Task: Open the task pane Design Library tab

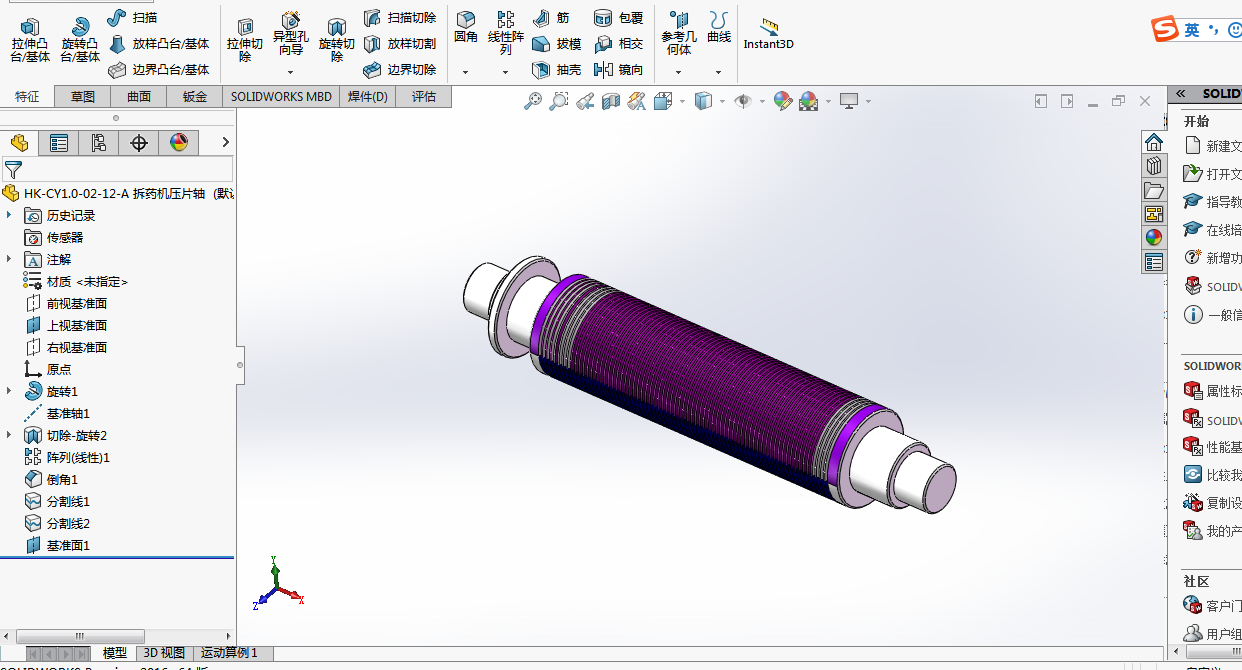Action: (x=1154, y=165)
